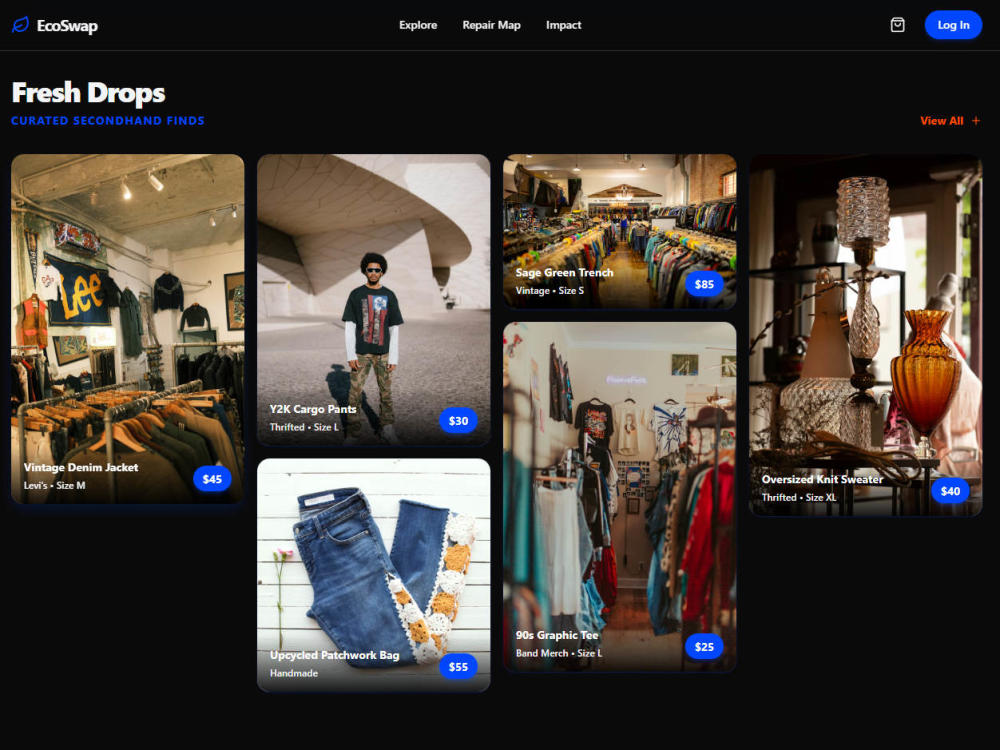Click the EcoSwap leaf logo icon
Viewport: 1000px width, 750px height.
pos(20,25)
